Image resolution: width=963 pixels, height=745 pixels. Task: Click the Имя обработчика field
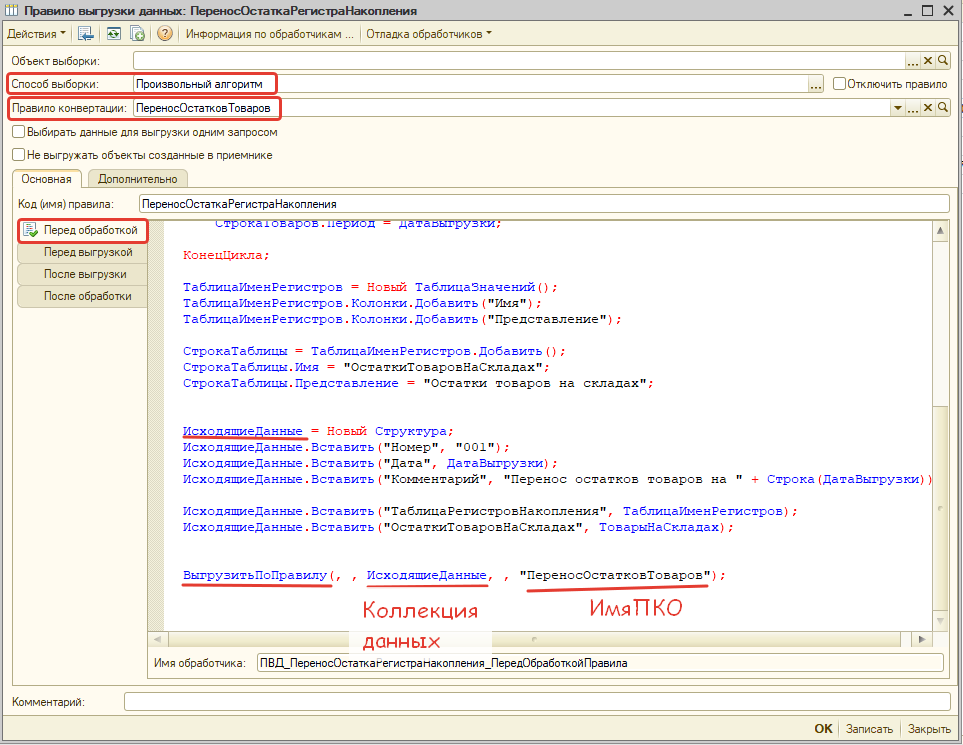(600, 663)
